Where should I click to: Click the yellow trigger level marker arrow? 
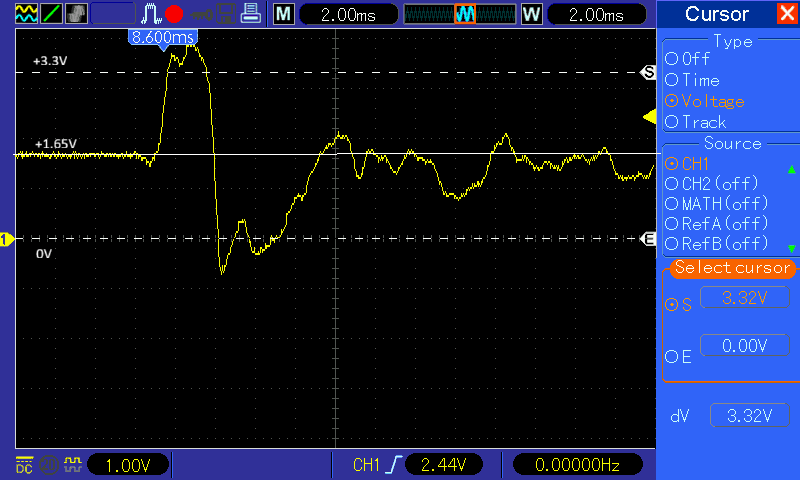(648, 118)
